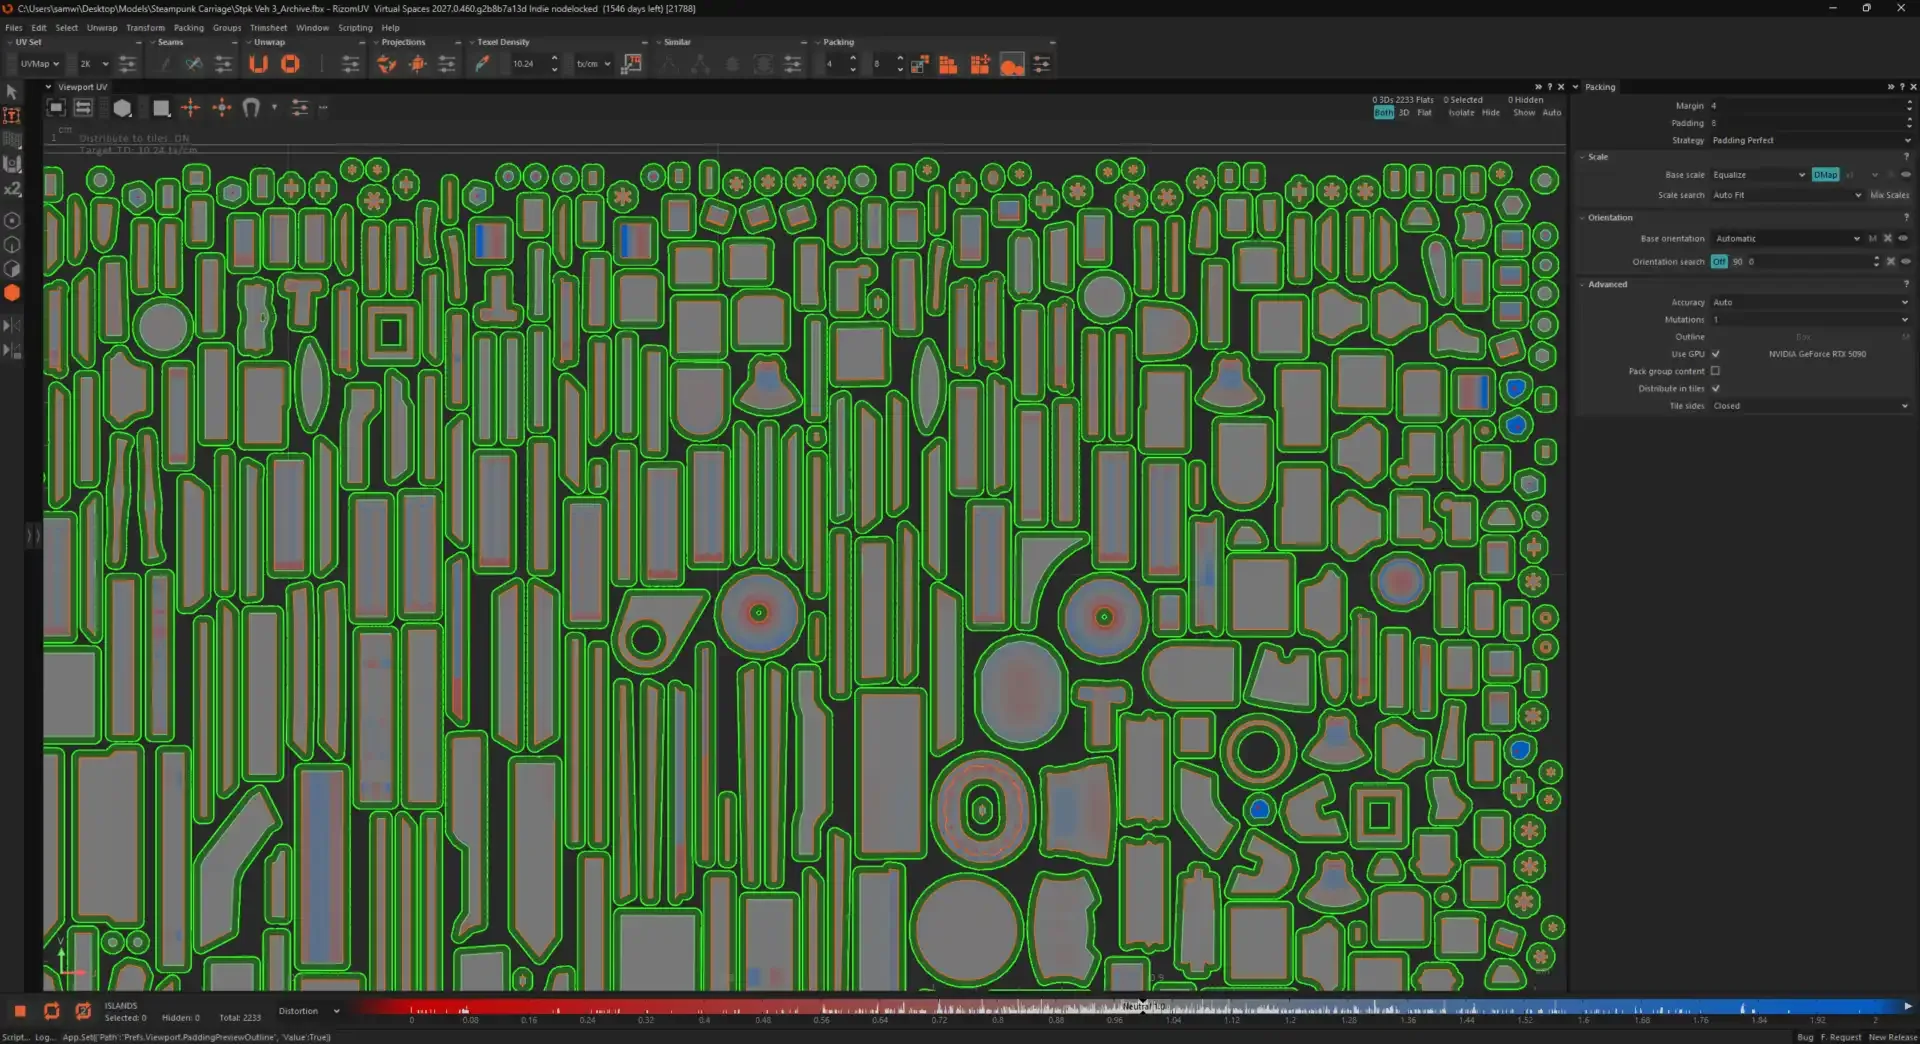Open Packing toolbar settings sliders icon
This screenshot has width=1920, height=1044.
click(x=1042, y=64)
